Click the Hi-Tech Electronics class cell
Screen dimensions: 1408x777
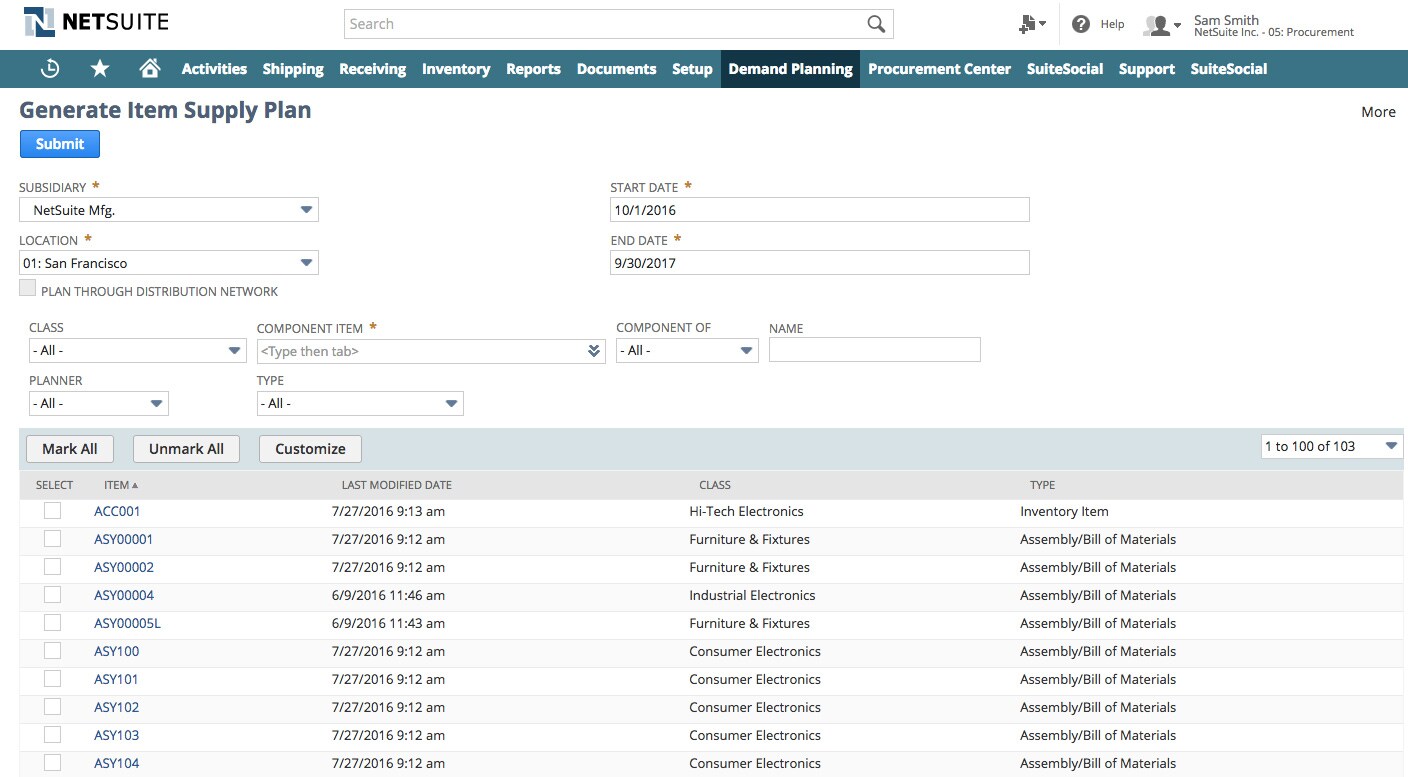(746, 511)
